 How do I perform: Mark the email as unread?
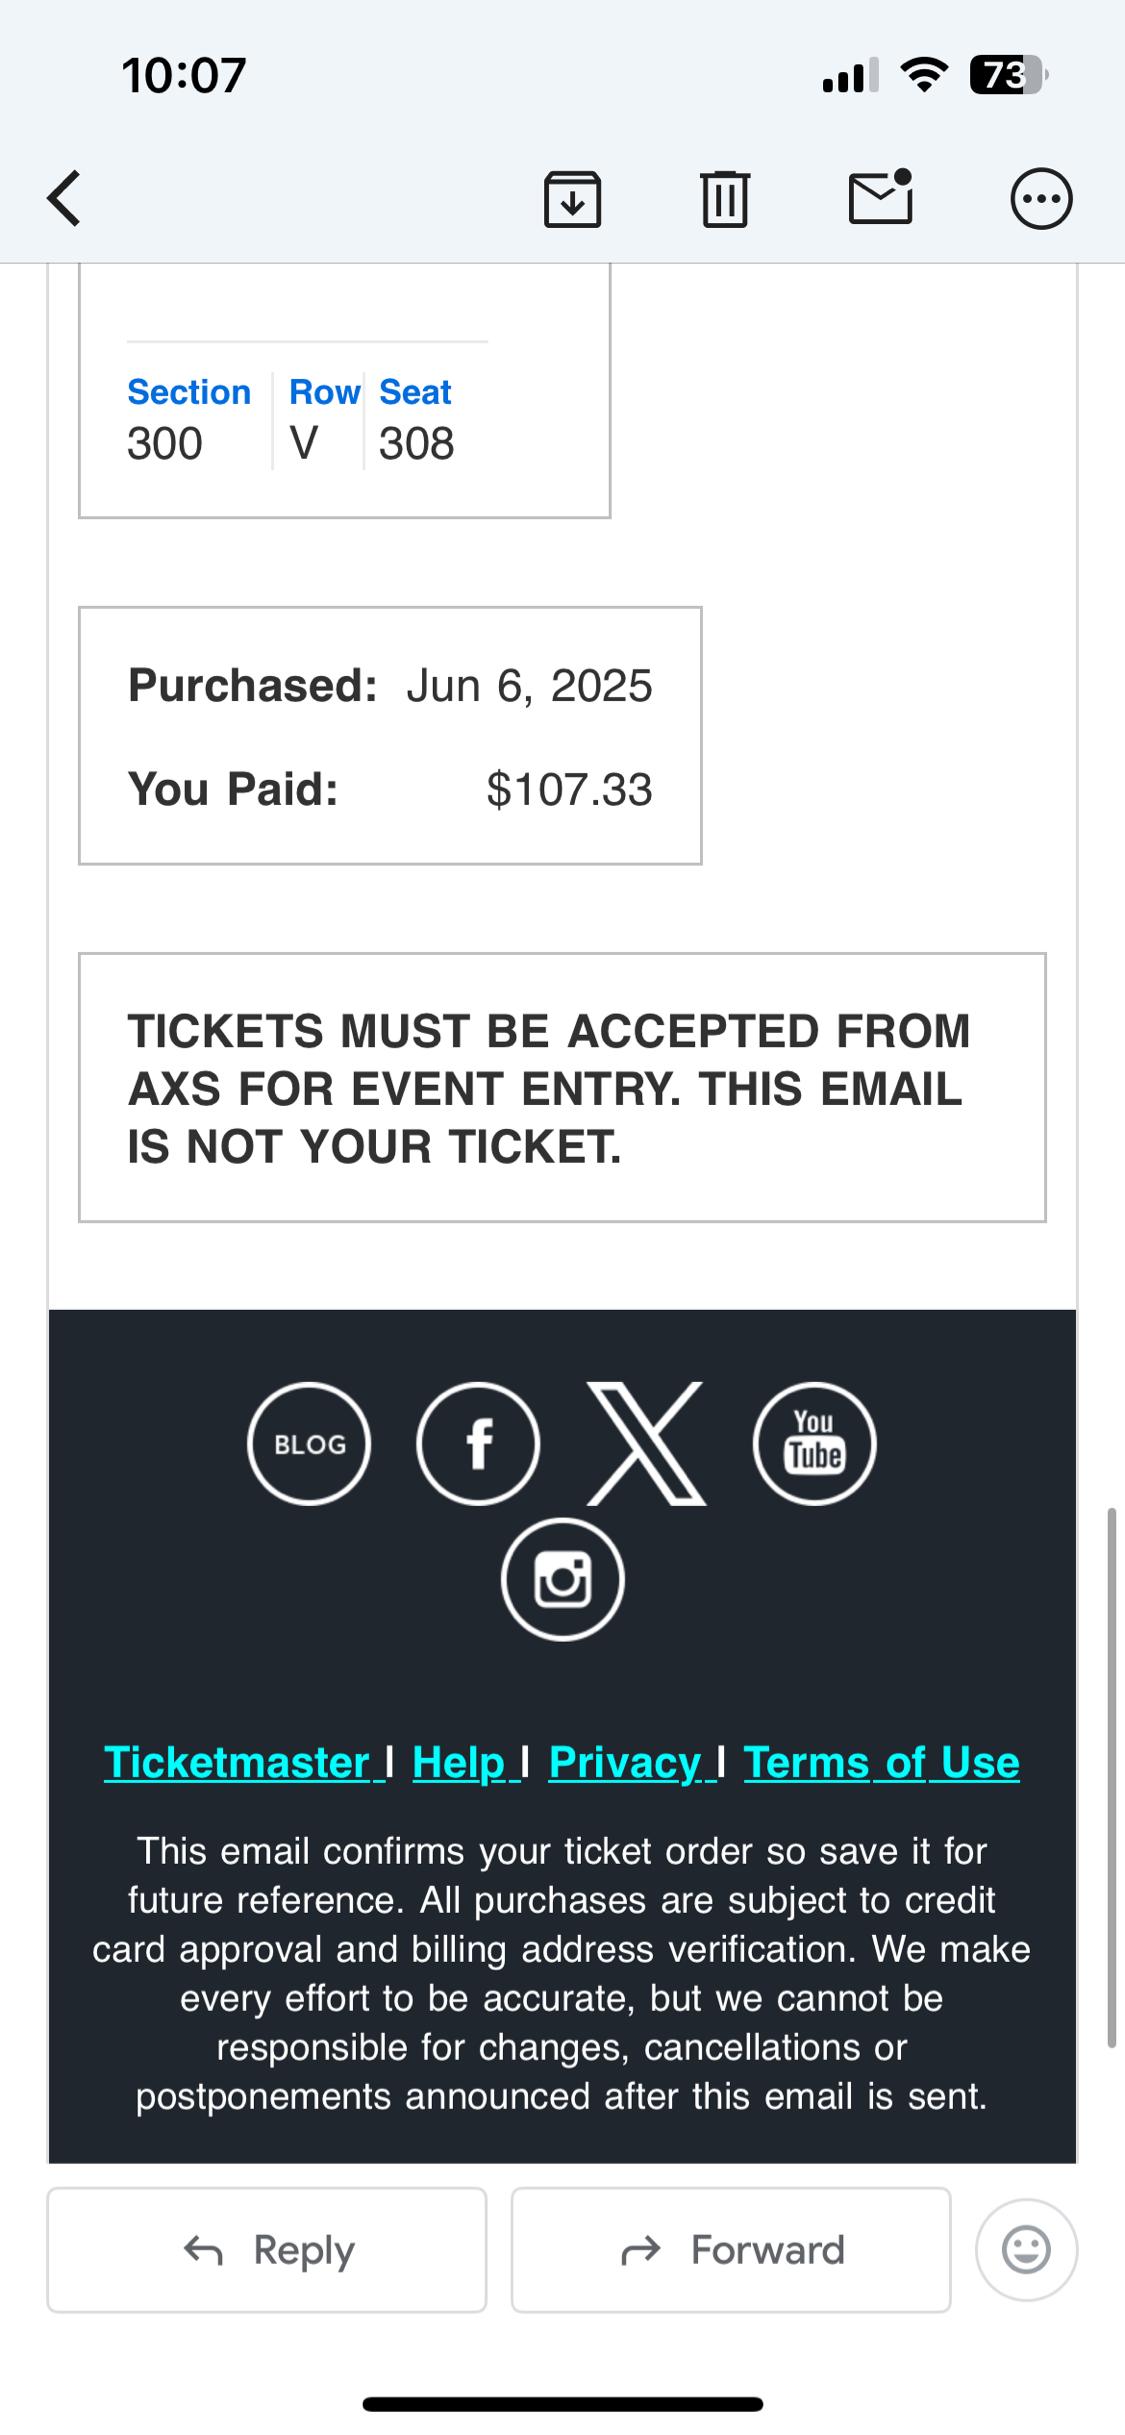(x=880, y=196)
